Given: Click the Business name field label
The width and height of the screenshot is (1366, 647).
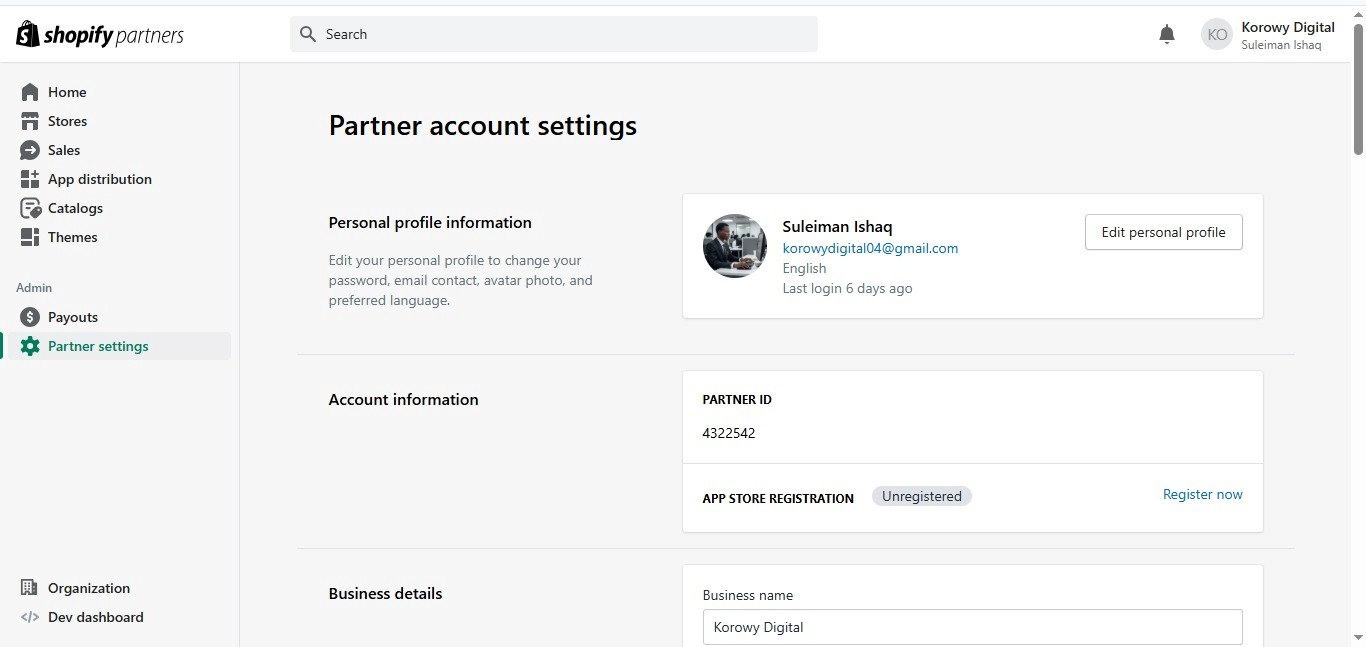Looking at the screenshot, I should tap(748, 595).
